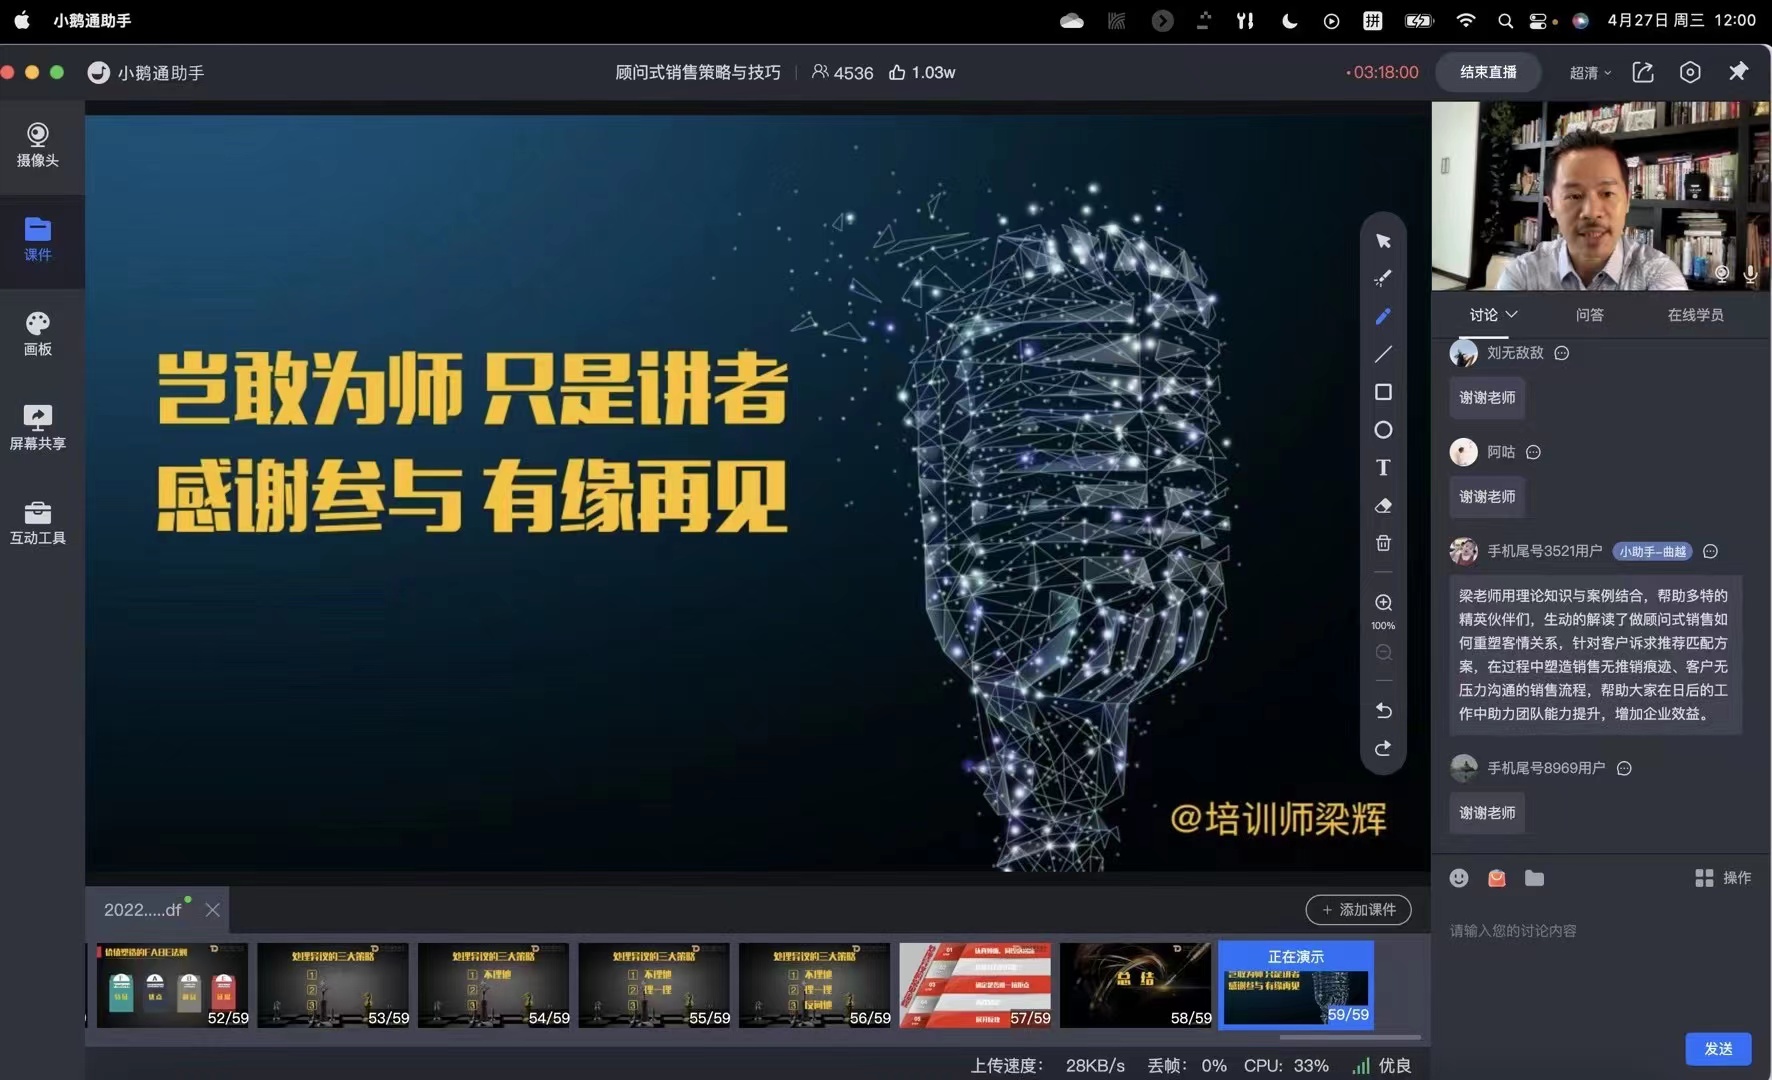Open the 摄像头 camera panel

click(x=38, y=145)
